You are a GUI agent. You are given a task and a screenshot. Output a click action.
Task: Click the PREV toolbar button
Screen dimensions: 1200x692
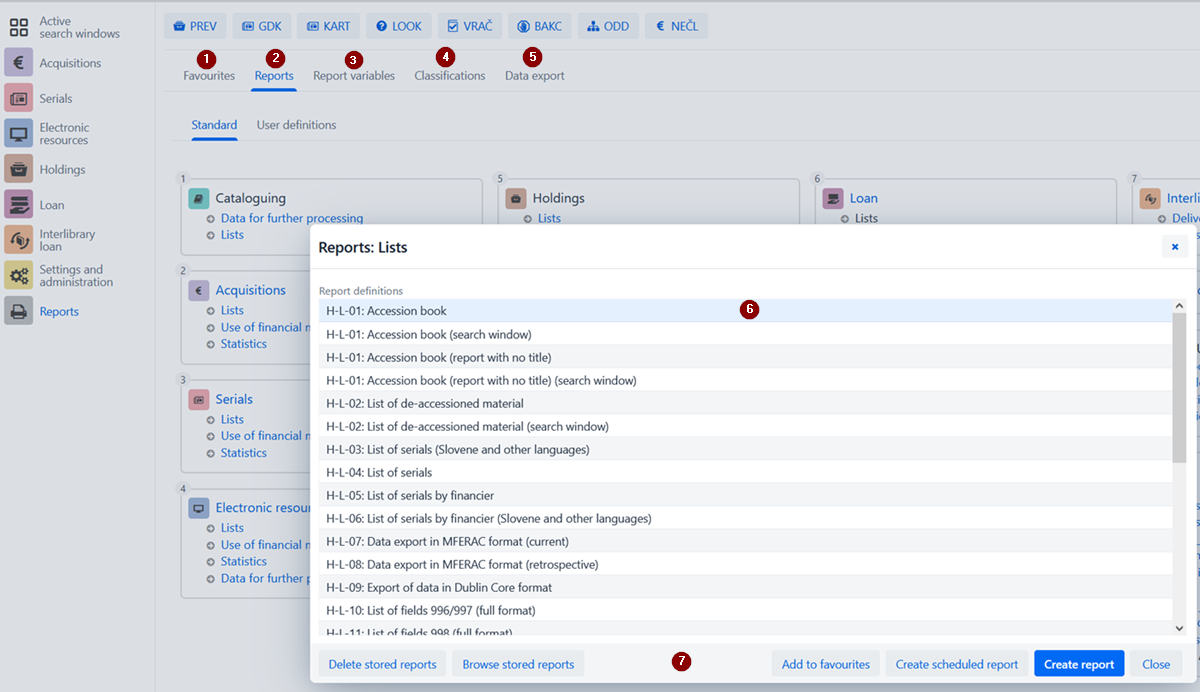(x=195, y=26)
